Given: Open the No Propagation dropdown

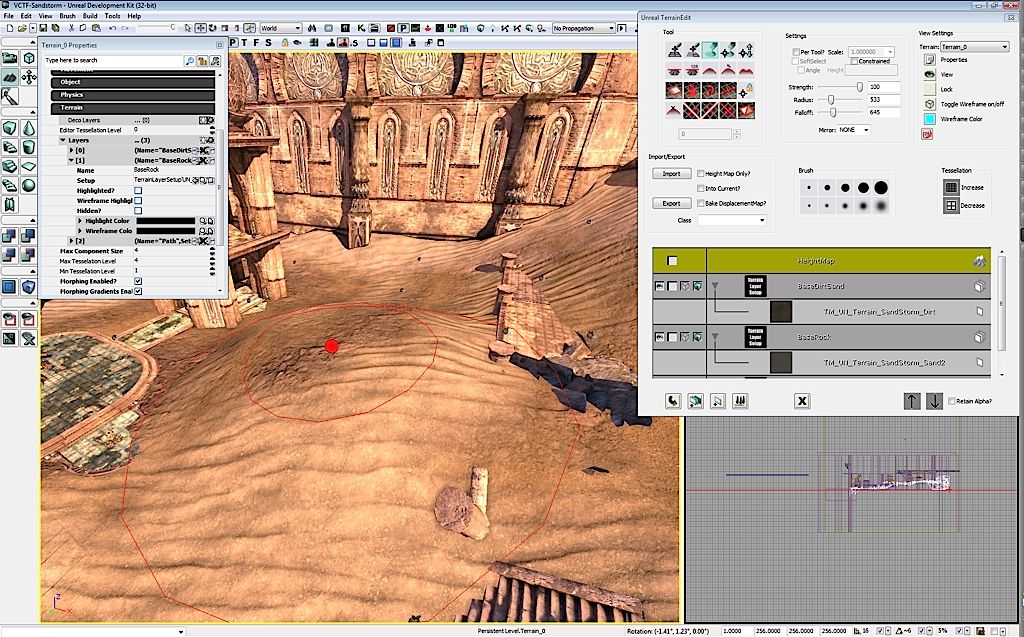Looking at the screenshot, I should tap(583, 28).
